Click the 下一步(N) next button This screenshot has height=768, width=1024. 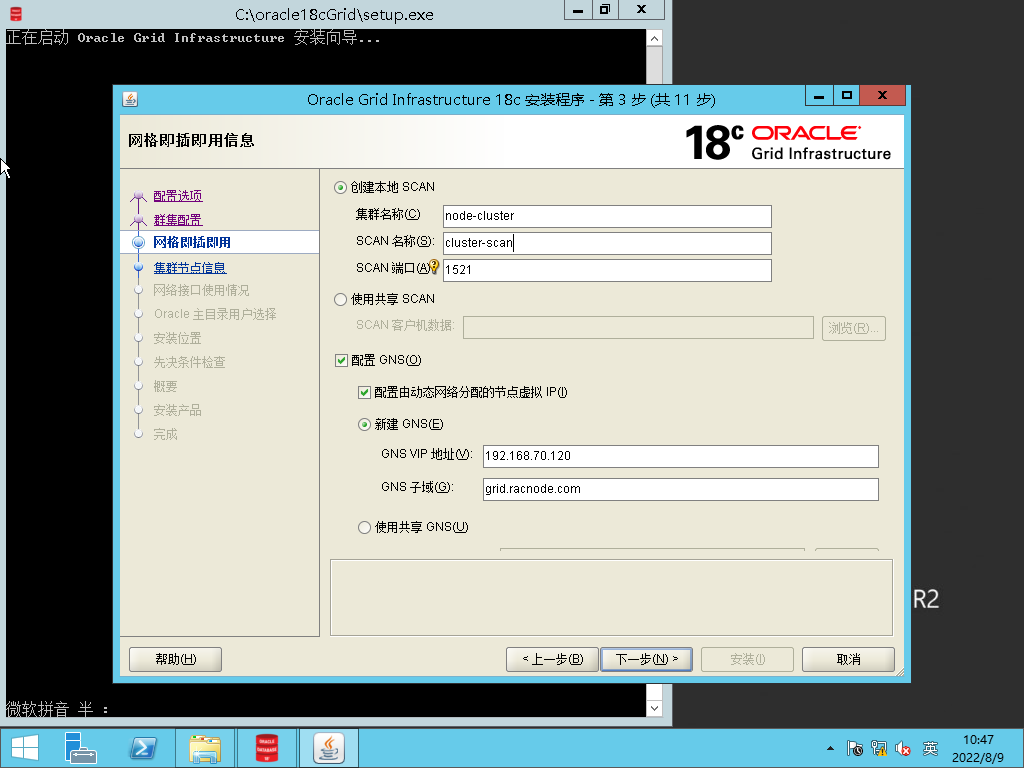pyautogui.click(x=647, y=659)
